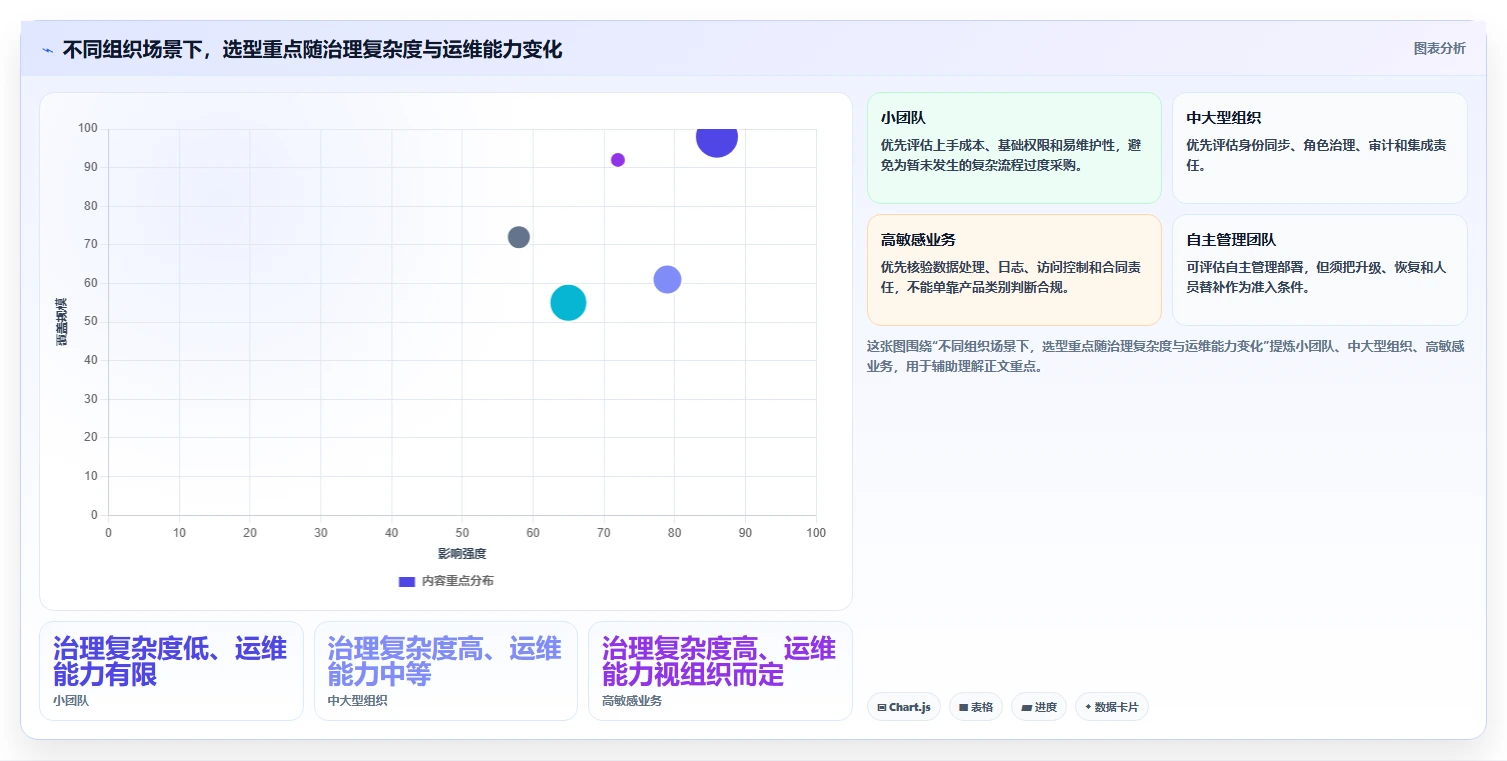The height and width of the screenshot is (761, 1507).
Task: Open the 高敏感业务 orange card
Action: [1014, 270]
